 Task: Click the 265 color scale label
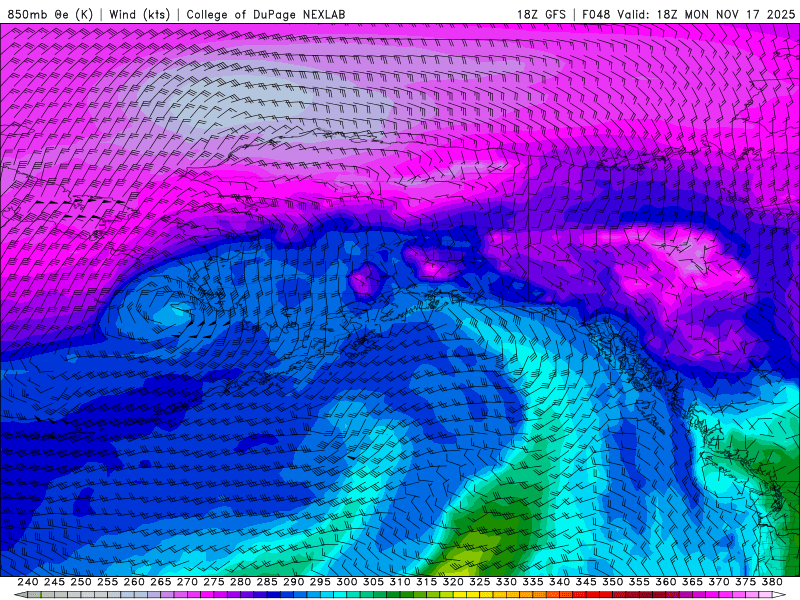(160, 582)
